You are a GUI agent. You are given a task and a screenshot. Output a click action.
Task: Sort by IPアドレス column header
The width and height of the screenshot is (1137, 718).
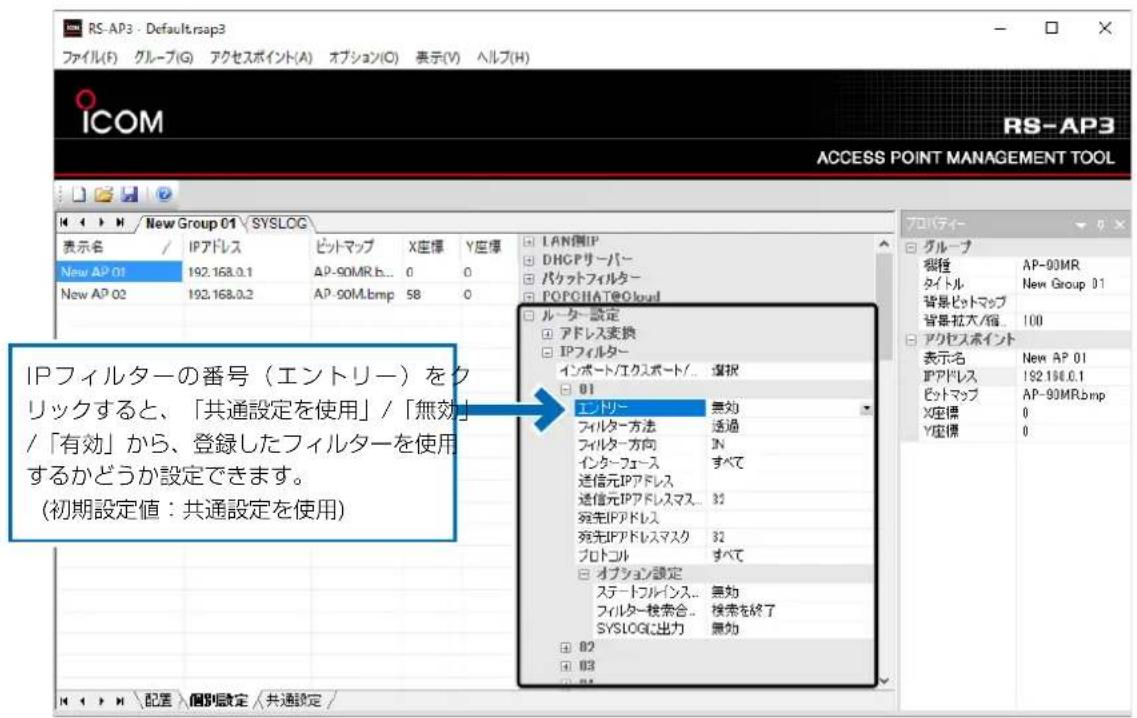click(x=245, y=247)
